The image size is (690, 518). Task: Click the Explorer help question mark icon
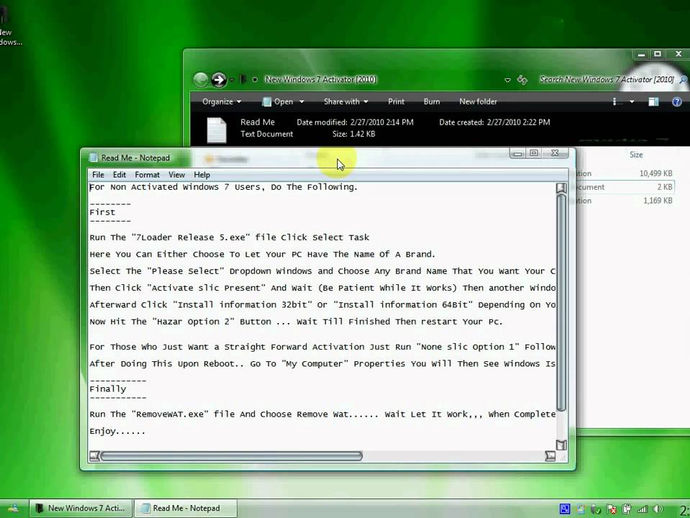pyautogui.click(x=677, y=102)
